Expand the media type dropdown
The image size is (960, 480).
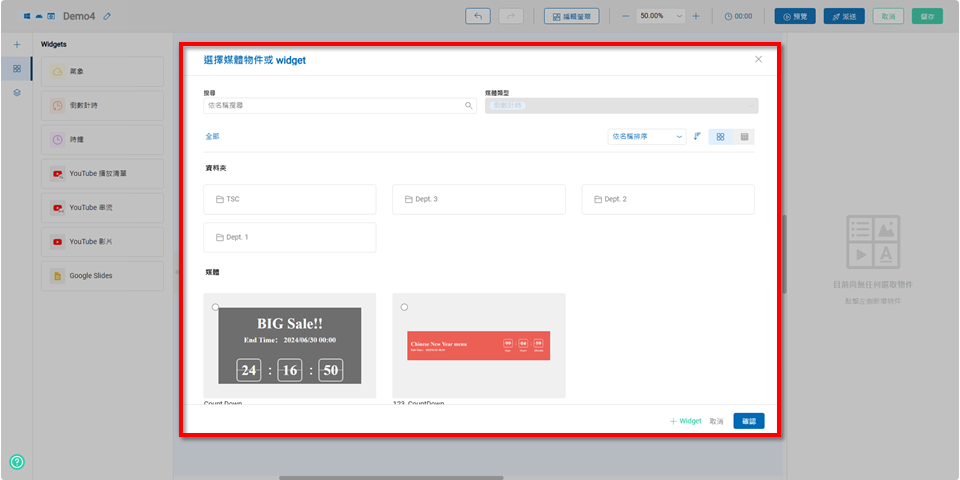click(621, 105)
